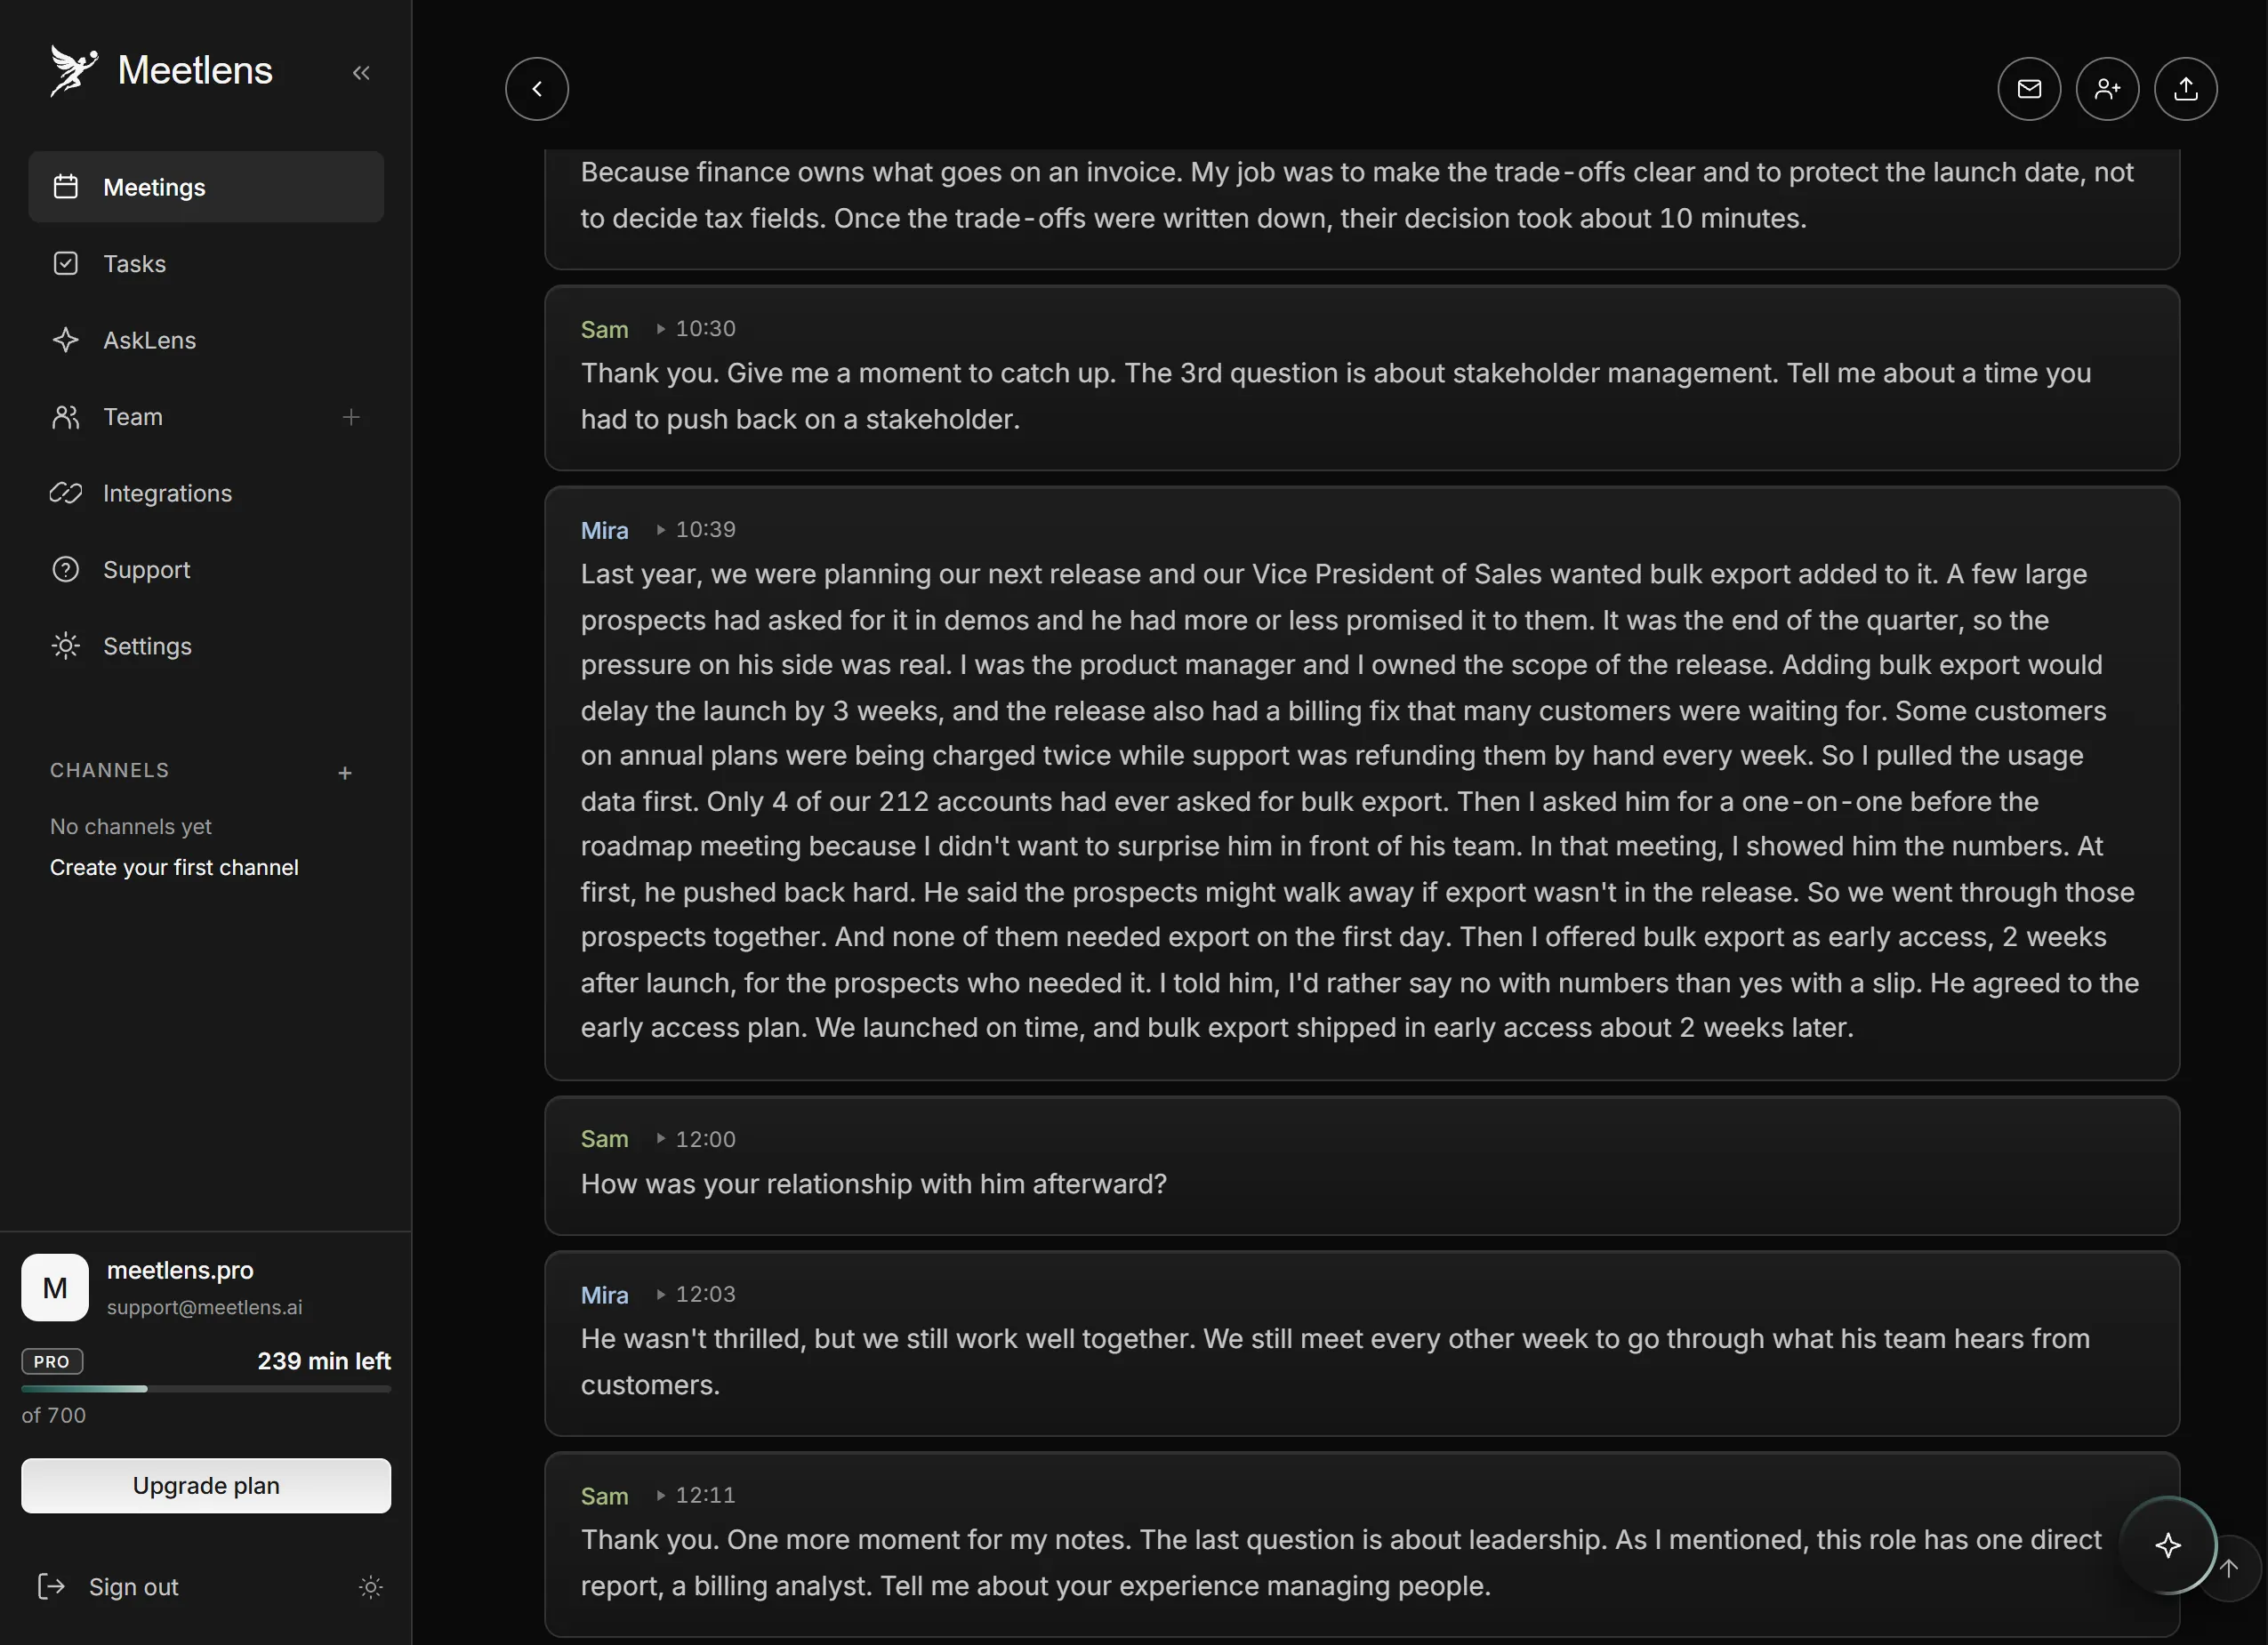Open the floating AskLens sparkle button
The width and height of the screenshot is (2268, 1645).
coord(2167,1545)
